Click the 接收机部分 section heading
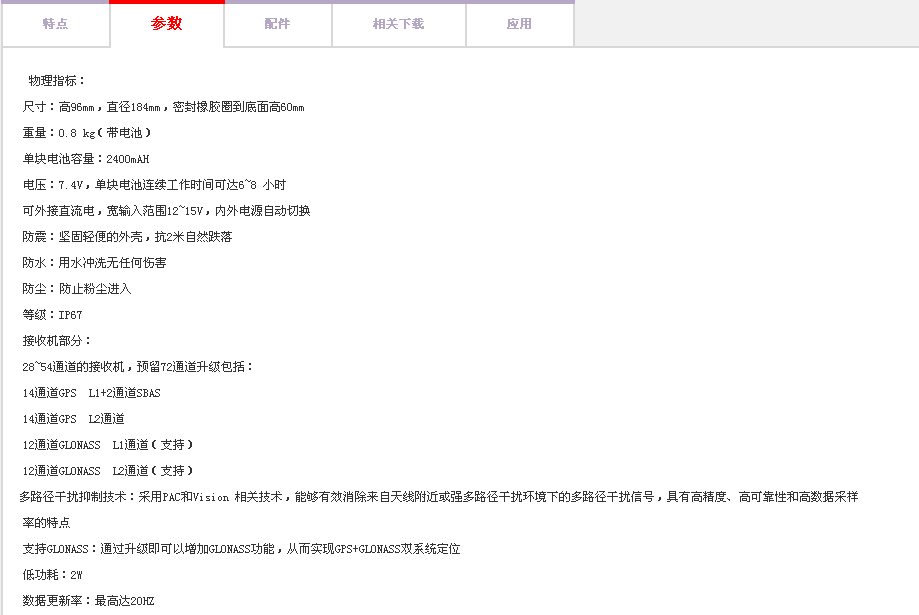The image size is (919, 615). [57, 341]
